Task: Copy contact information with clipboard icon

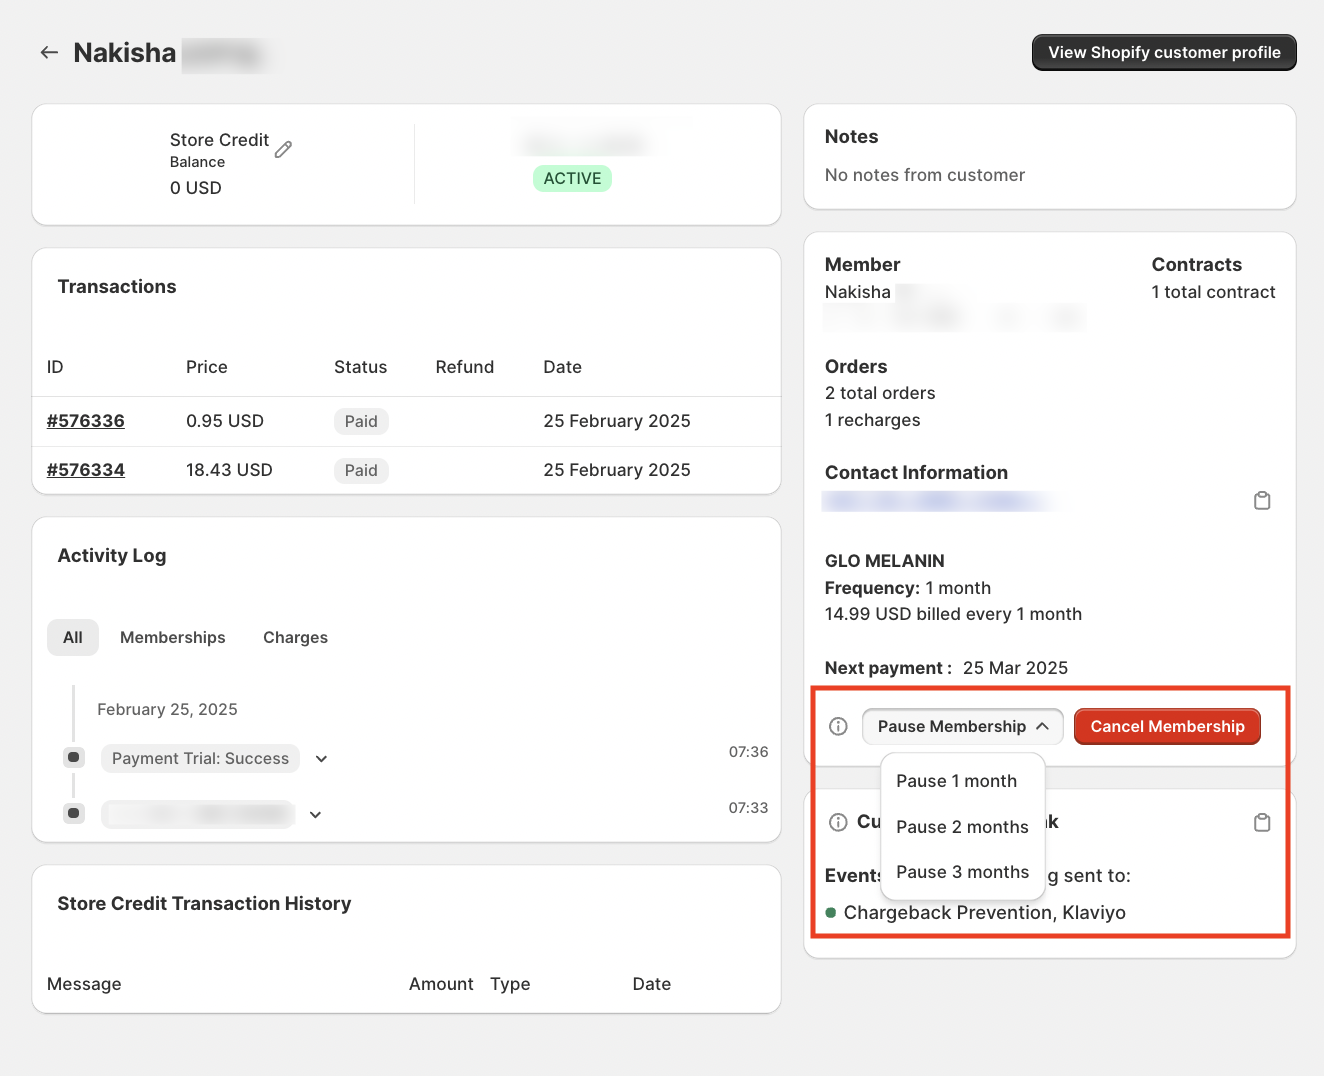Action: [1262, 500]
